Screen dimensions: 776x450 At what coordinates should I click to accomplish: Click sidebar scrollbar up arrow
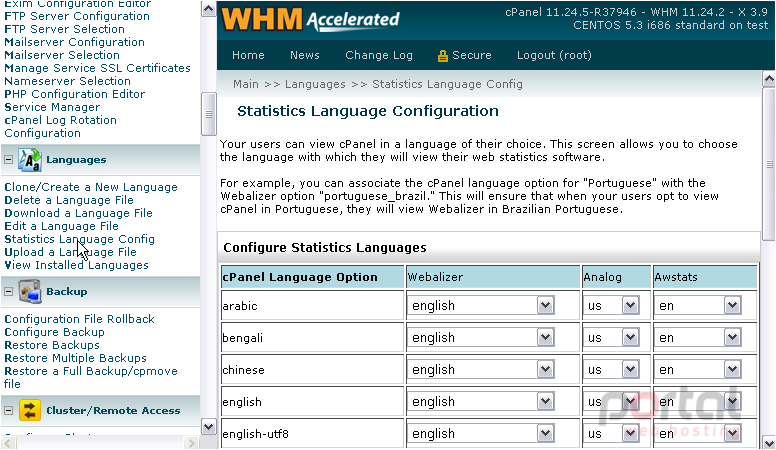click(x=209, y=9)
